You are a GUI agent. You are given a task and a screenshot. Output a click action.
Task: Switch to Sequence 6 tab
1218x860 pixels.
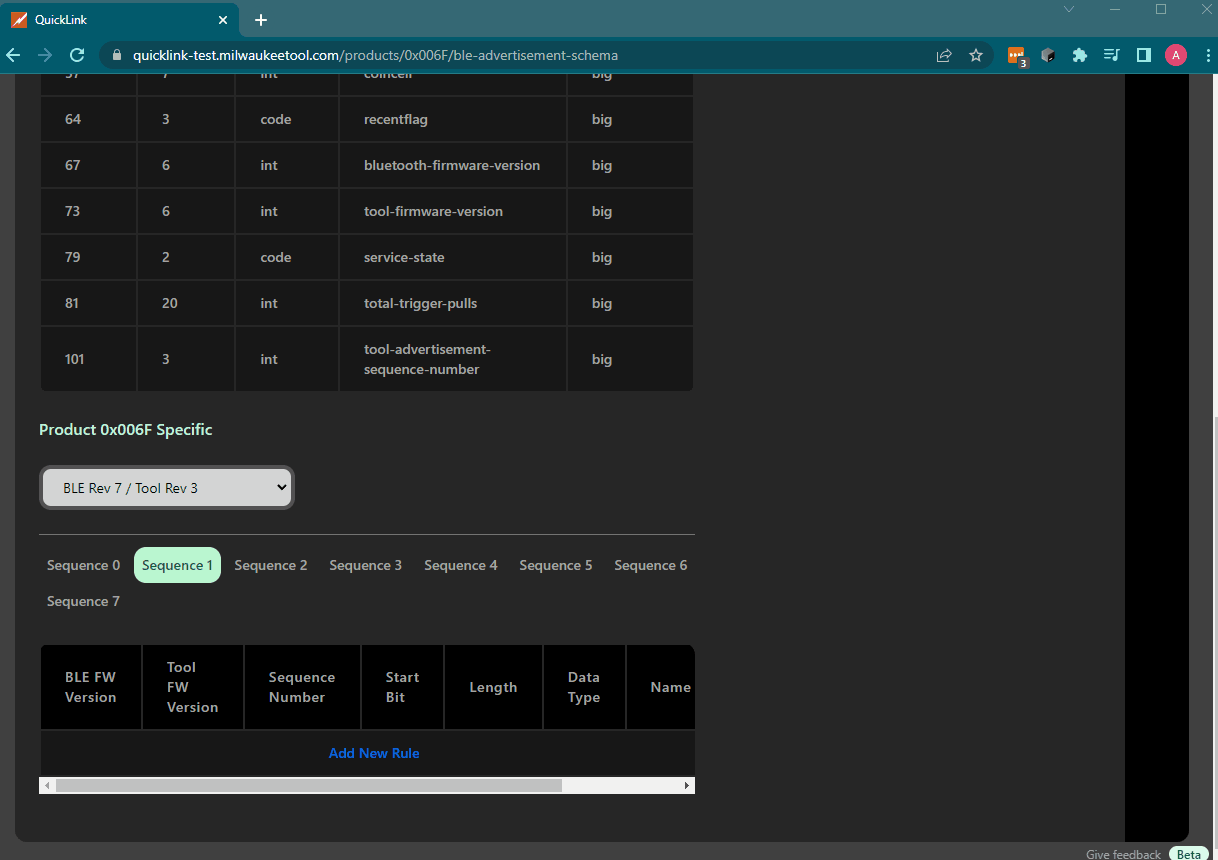(x=651, y=565)
